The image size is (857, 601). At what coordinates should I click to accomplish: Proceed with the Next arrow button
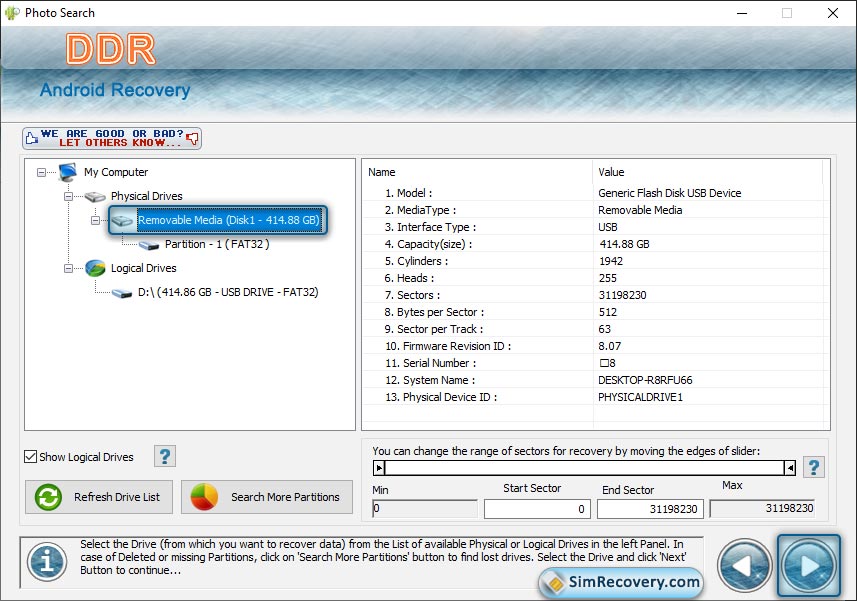tap(809, 565)
